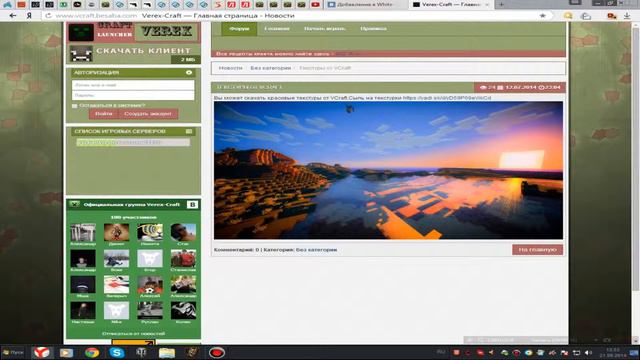
Task: Click the icon in the server list header
Action: point(189,131)
